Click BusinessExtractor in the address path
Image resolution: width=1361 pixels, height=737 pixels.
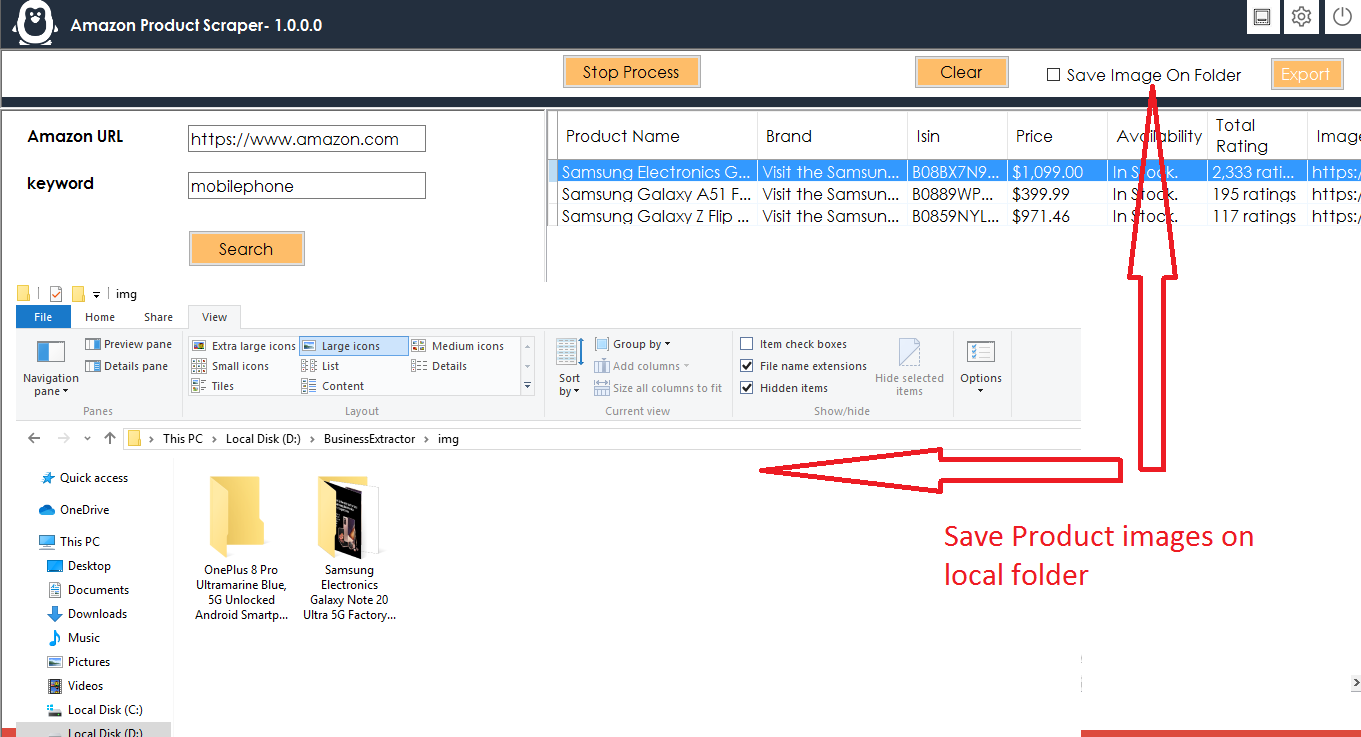(x=370, y=439)
